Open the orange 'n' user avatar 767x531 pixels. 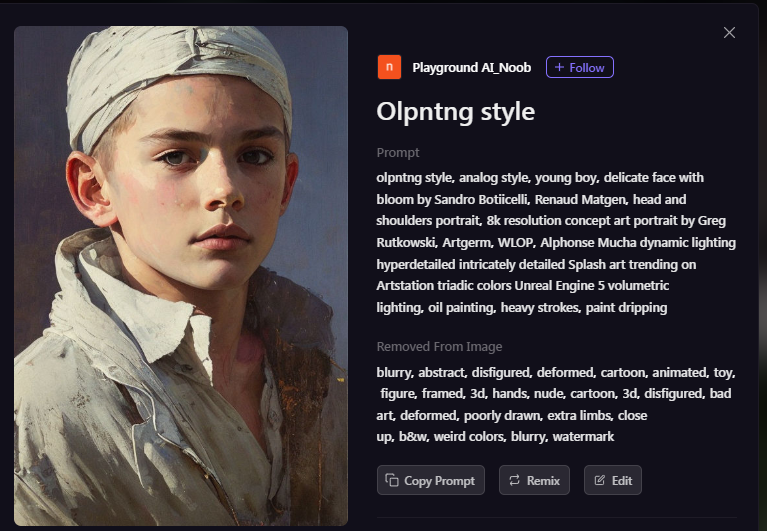point(389,67)
